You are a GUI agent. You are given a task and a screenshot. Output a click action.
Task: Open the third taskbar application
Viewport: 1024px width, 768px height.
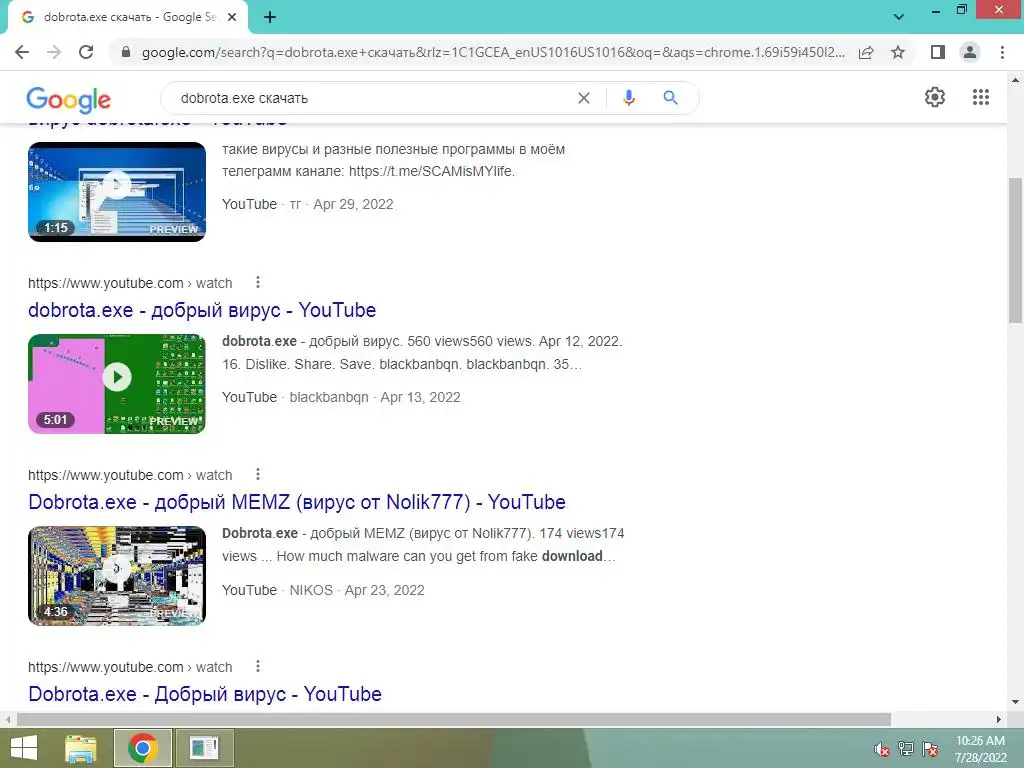[204, 748]
